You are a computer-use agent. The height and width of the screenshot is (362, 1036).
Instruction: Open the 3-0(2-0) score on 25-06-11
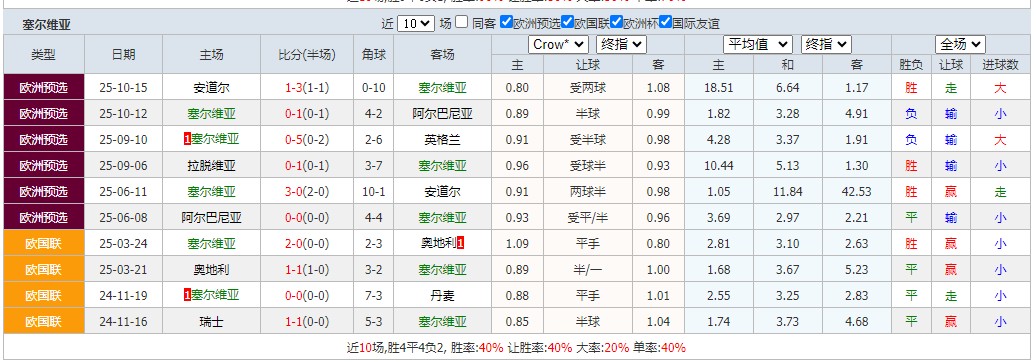click(x=307, y=192)
